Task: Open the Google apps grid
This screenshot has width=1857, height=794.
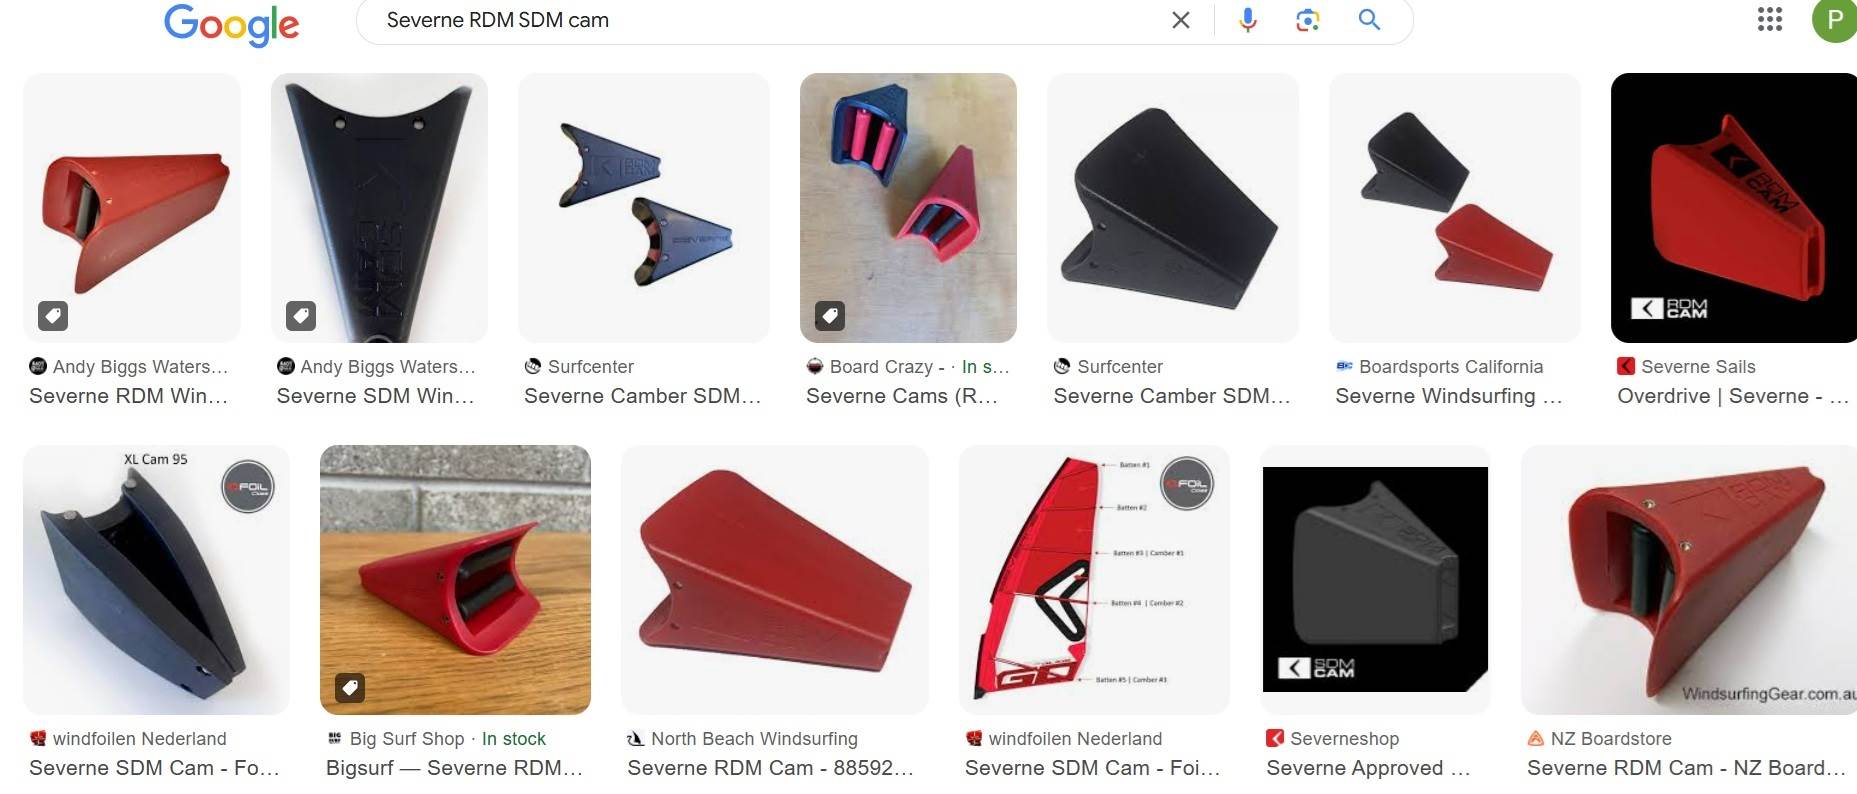Action: (1770, 20)
